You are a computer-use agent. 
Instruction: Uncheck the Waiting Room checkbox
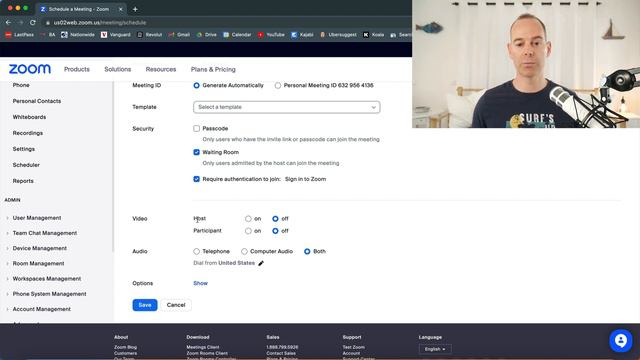(196, 152)
